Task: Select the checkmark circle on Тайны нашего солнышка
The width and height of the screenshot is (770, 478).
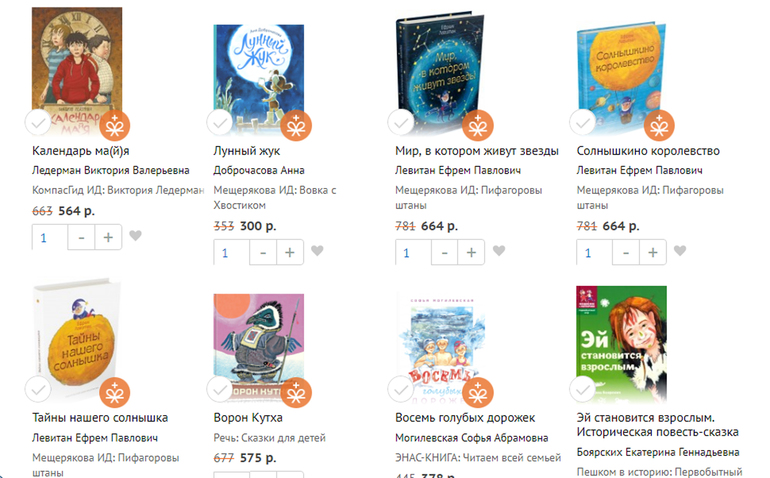Action: tap(38, 390)
